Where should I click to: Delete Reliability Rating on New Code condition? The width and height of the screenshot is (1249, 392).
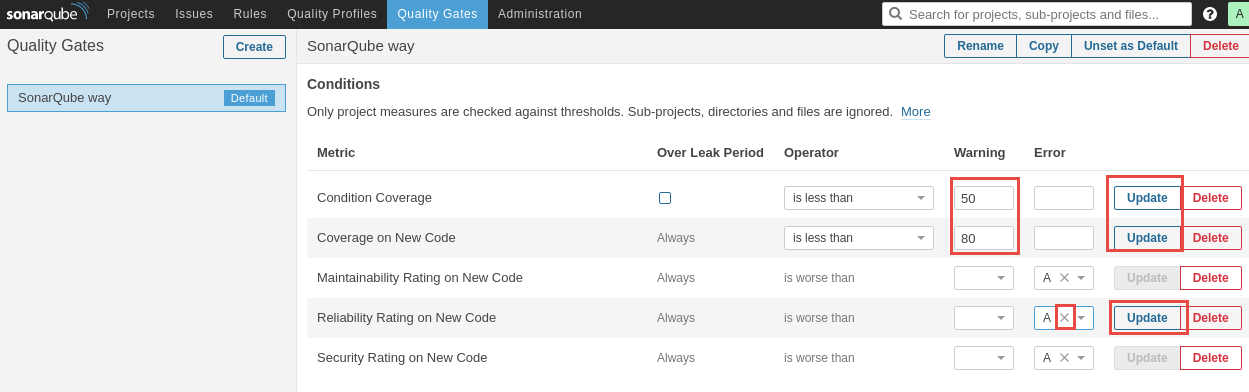tap(1211, 318)
